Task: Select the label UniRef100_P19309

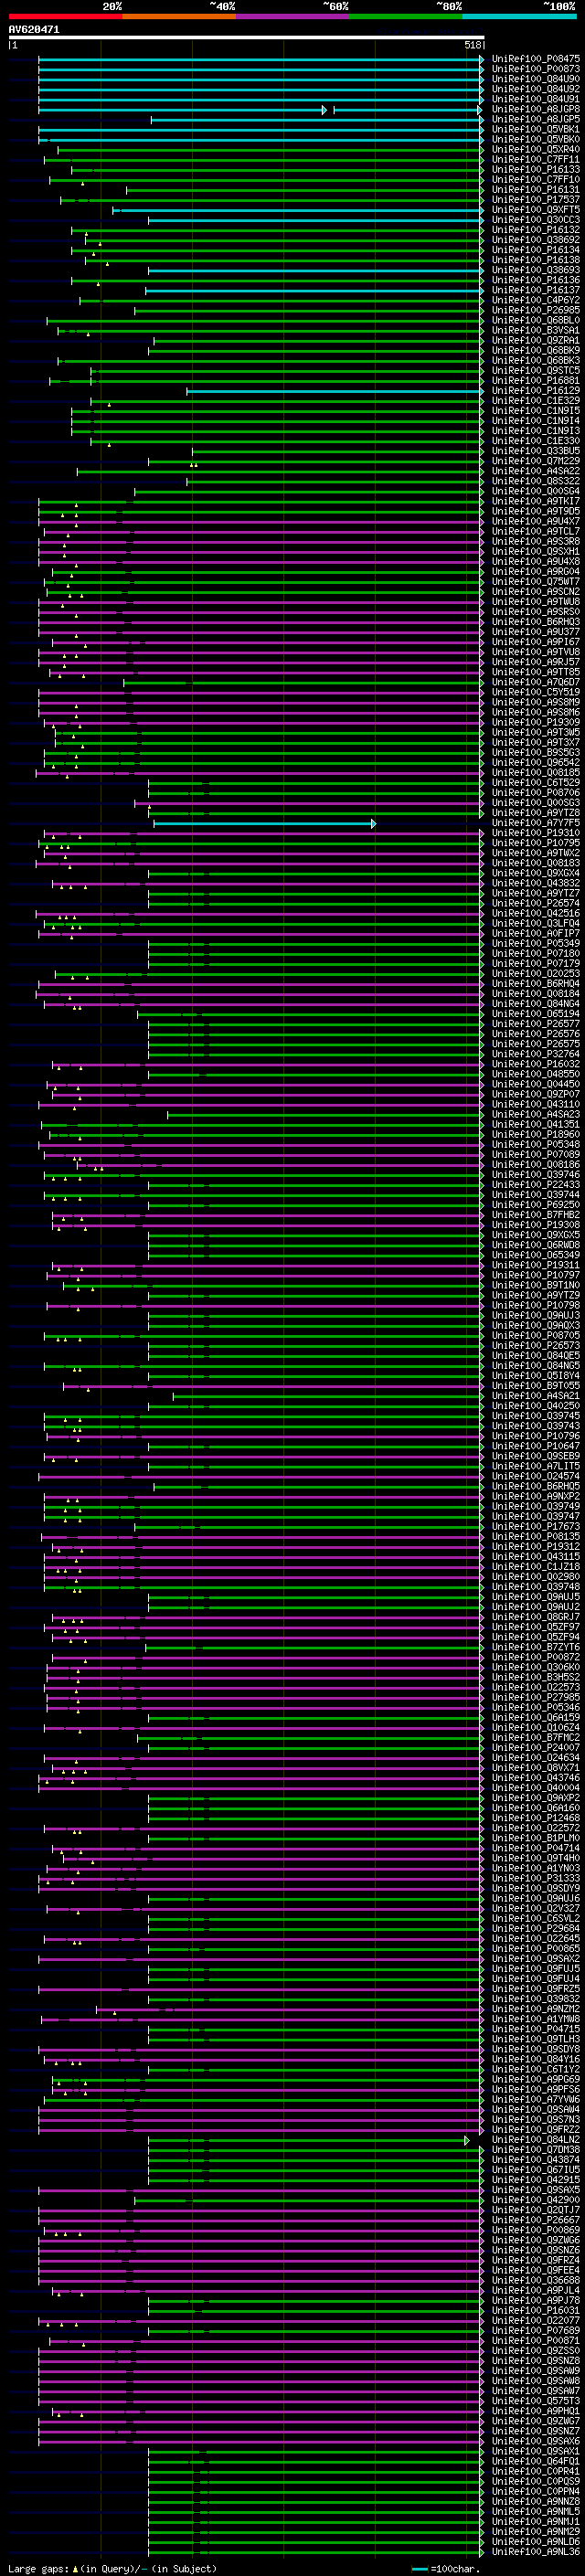Action: click(x=536, y=722)
